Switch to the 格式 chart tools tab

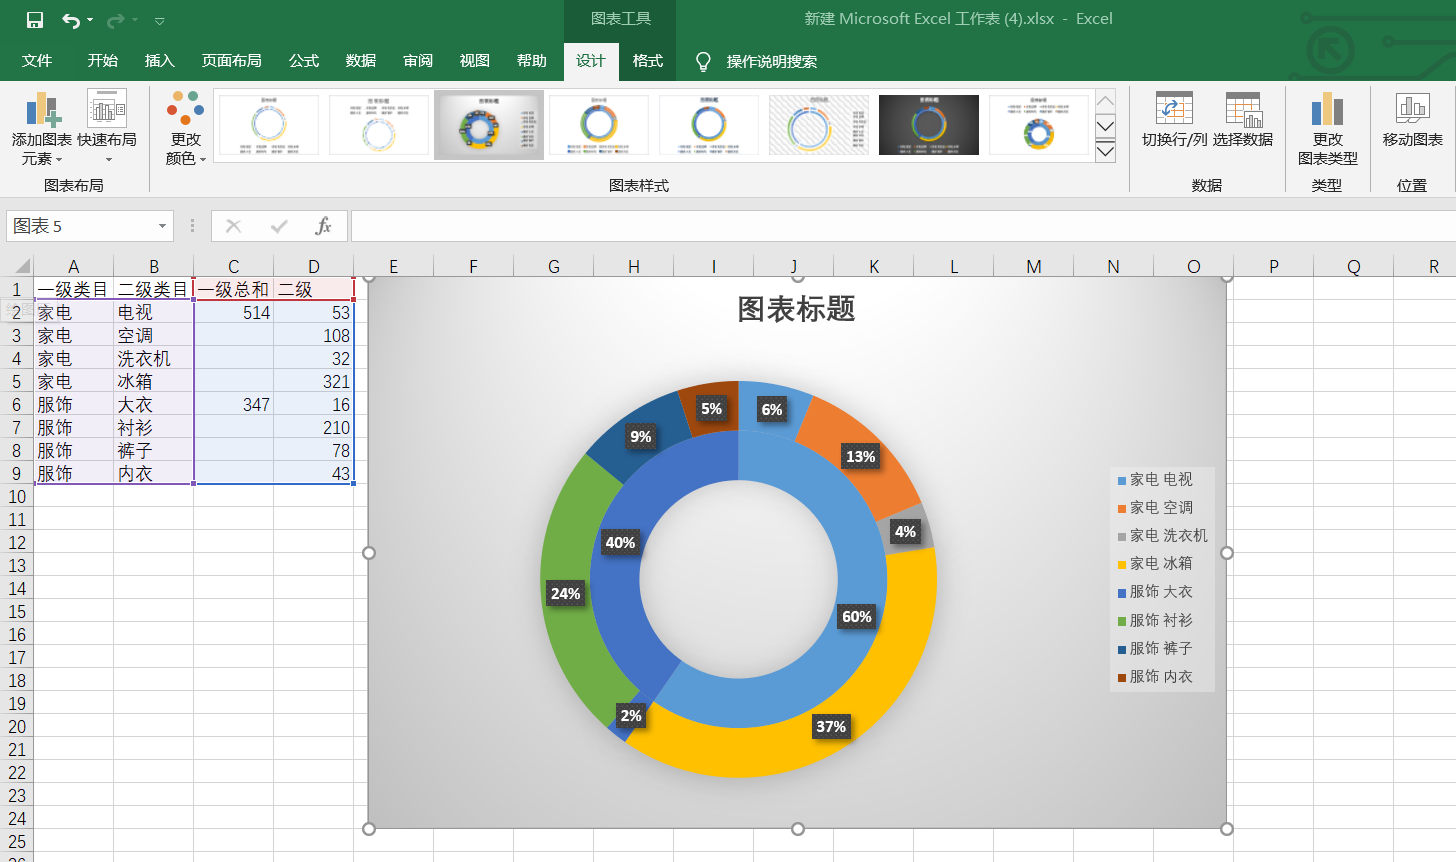pos(648,61)
